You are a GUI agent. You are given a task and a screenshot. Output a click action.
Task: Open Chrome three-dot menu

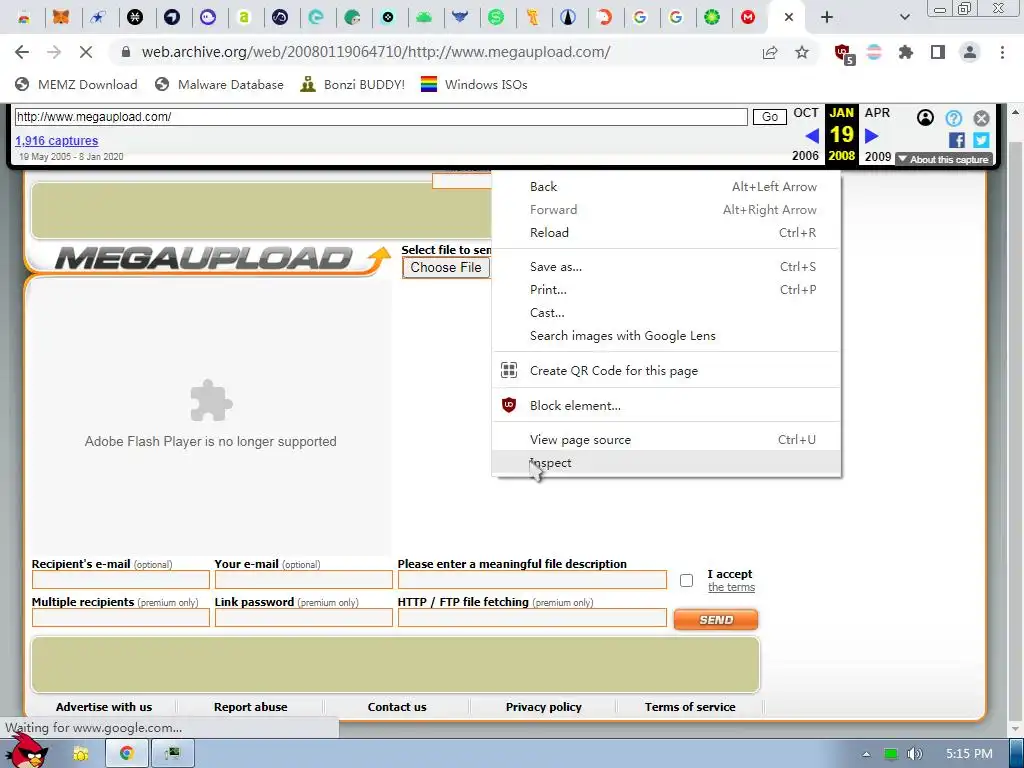tap(1002, 52)
